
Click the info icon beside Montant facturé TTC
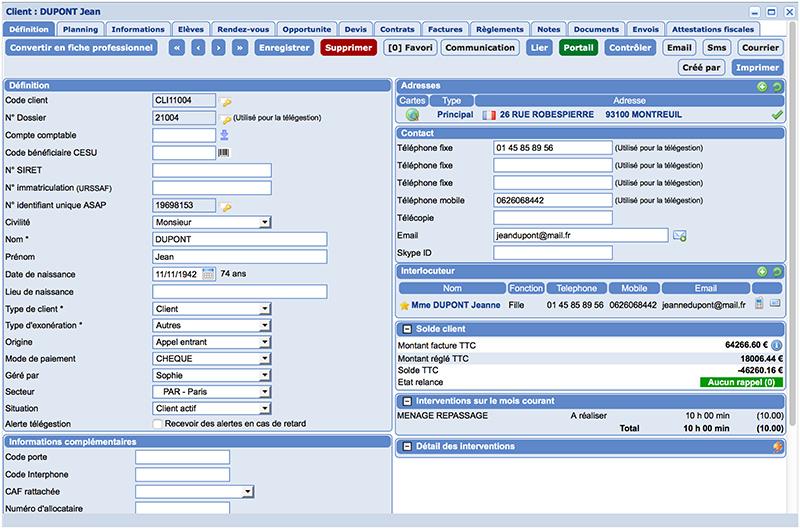776,345
